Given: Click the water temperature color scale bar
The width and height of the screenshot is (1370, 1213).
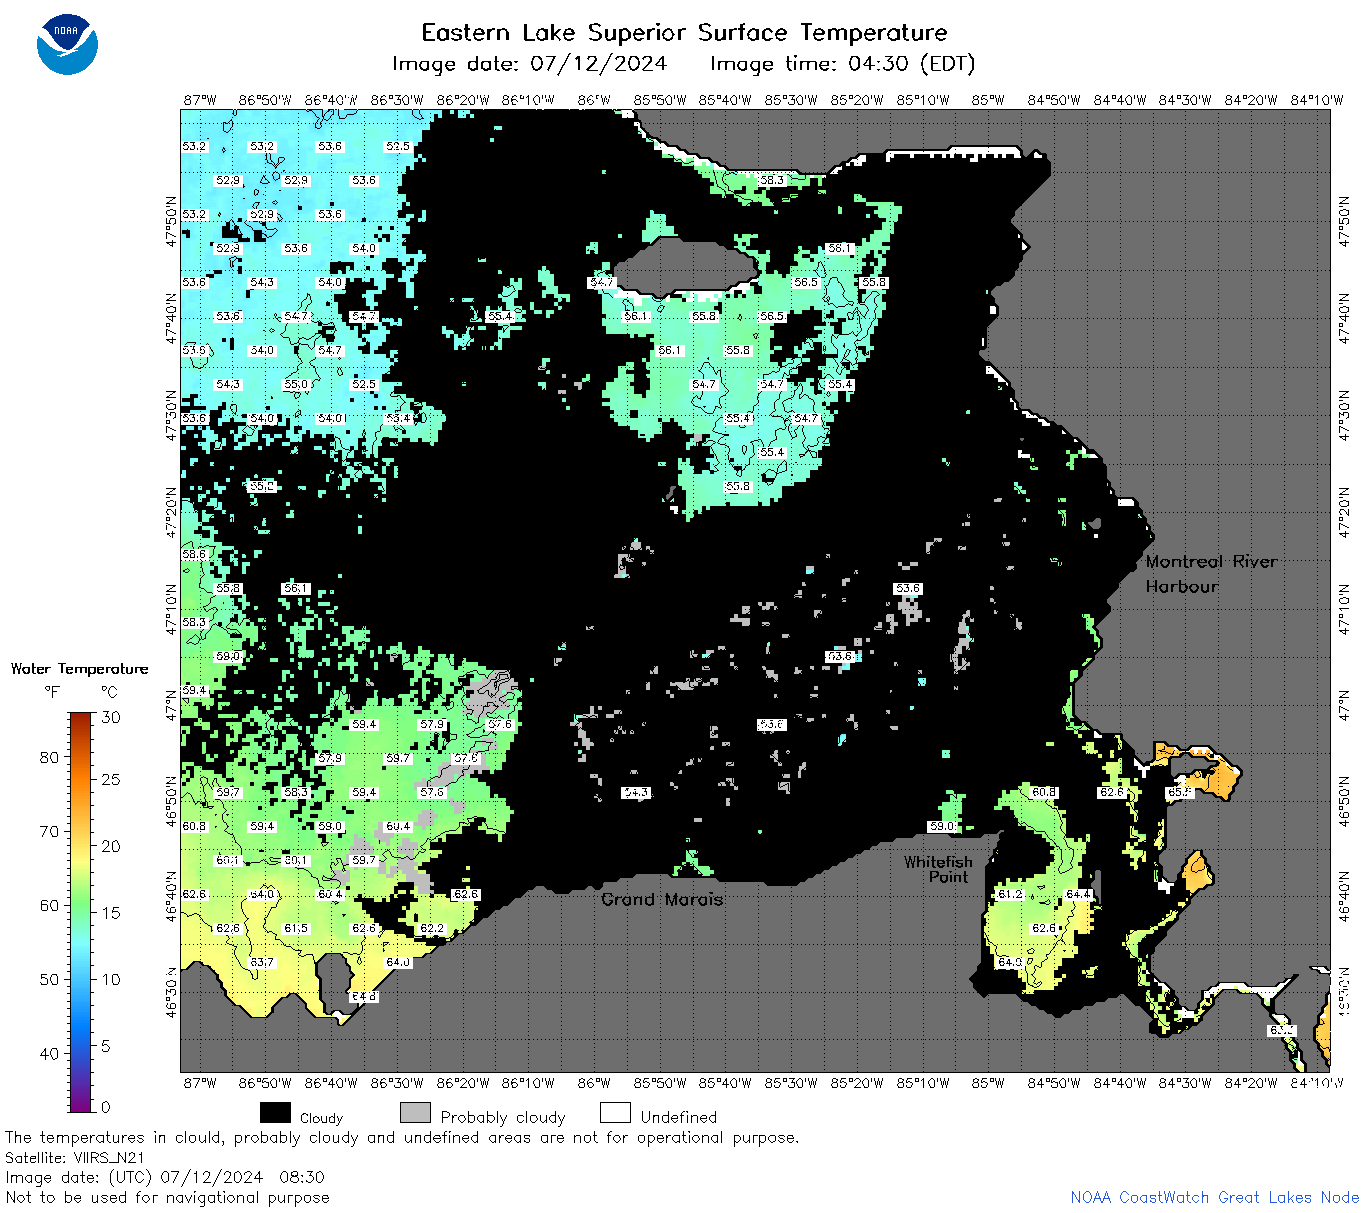Looking at the screenshot, I should [x=81, y=911].
